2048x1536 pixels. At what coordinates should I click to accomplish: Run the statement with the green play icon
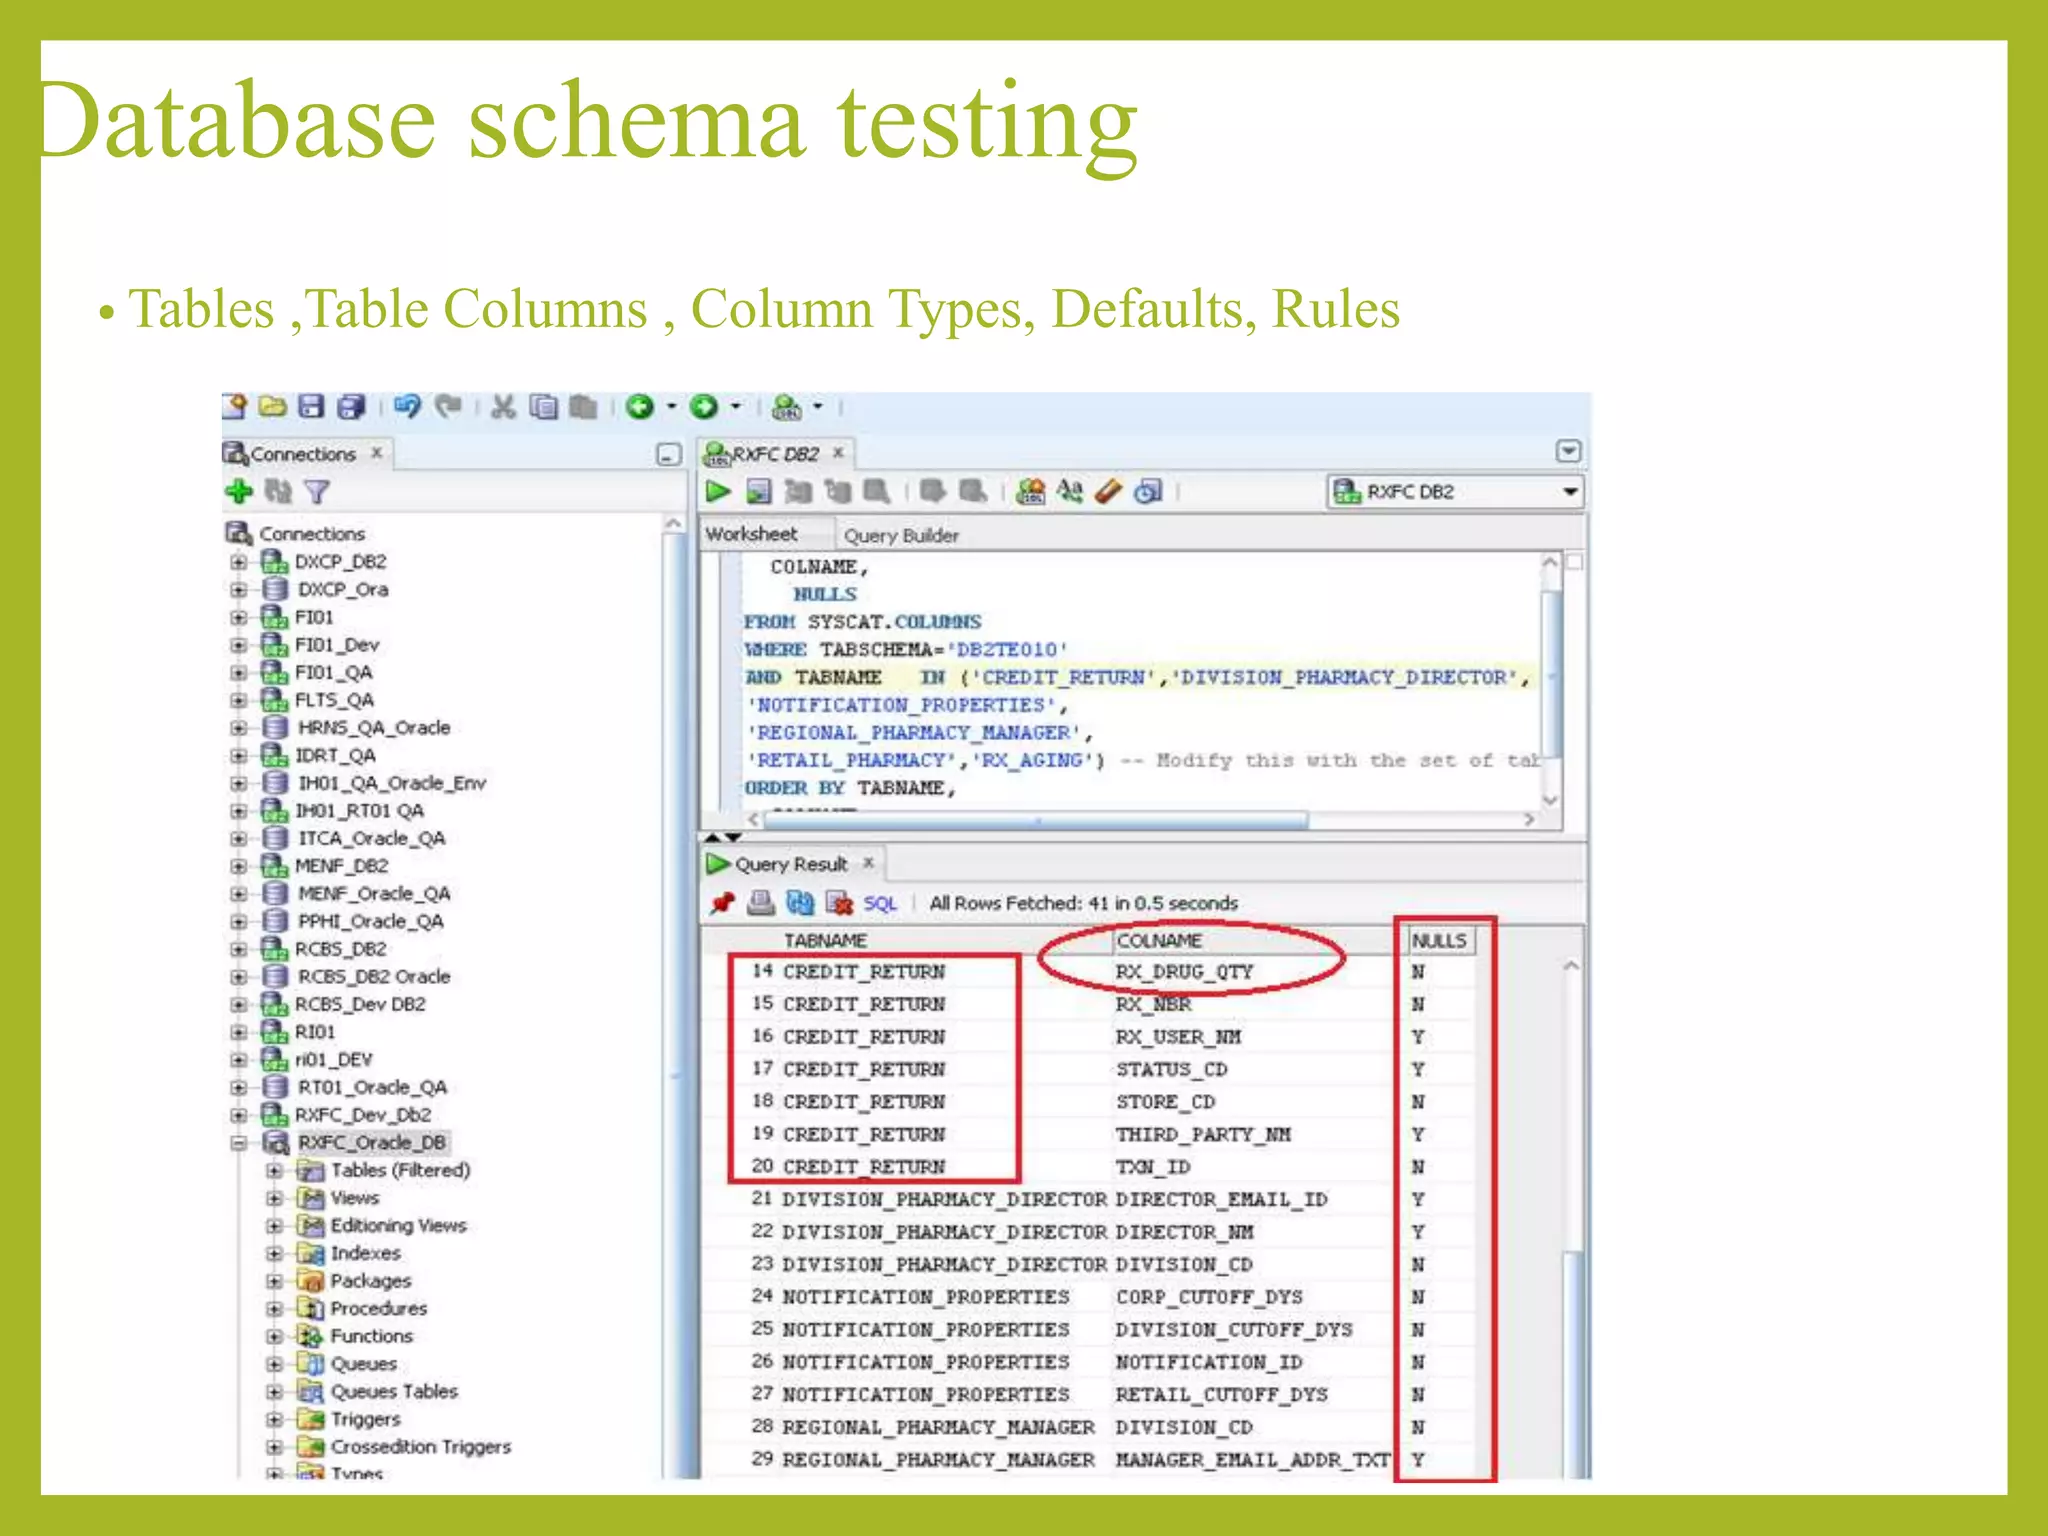click(x=718, y=491)
